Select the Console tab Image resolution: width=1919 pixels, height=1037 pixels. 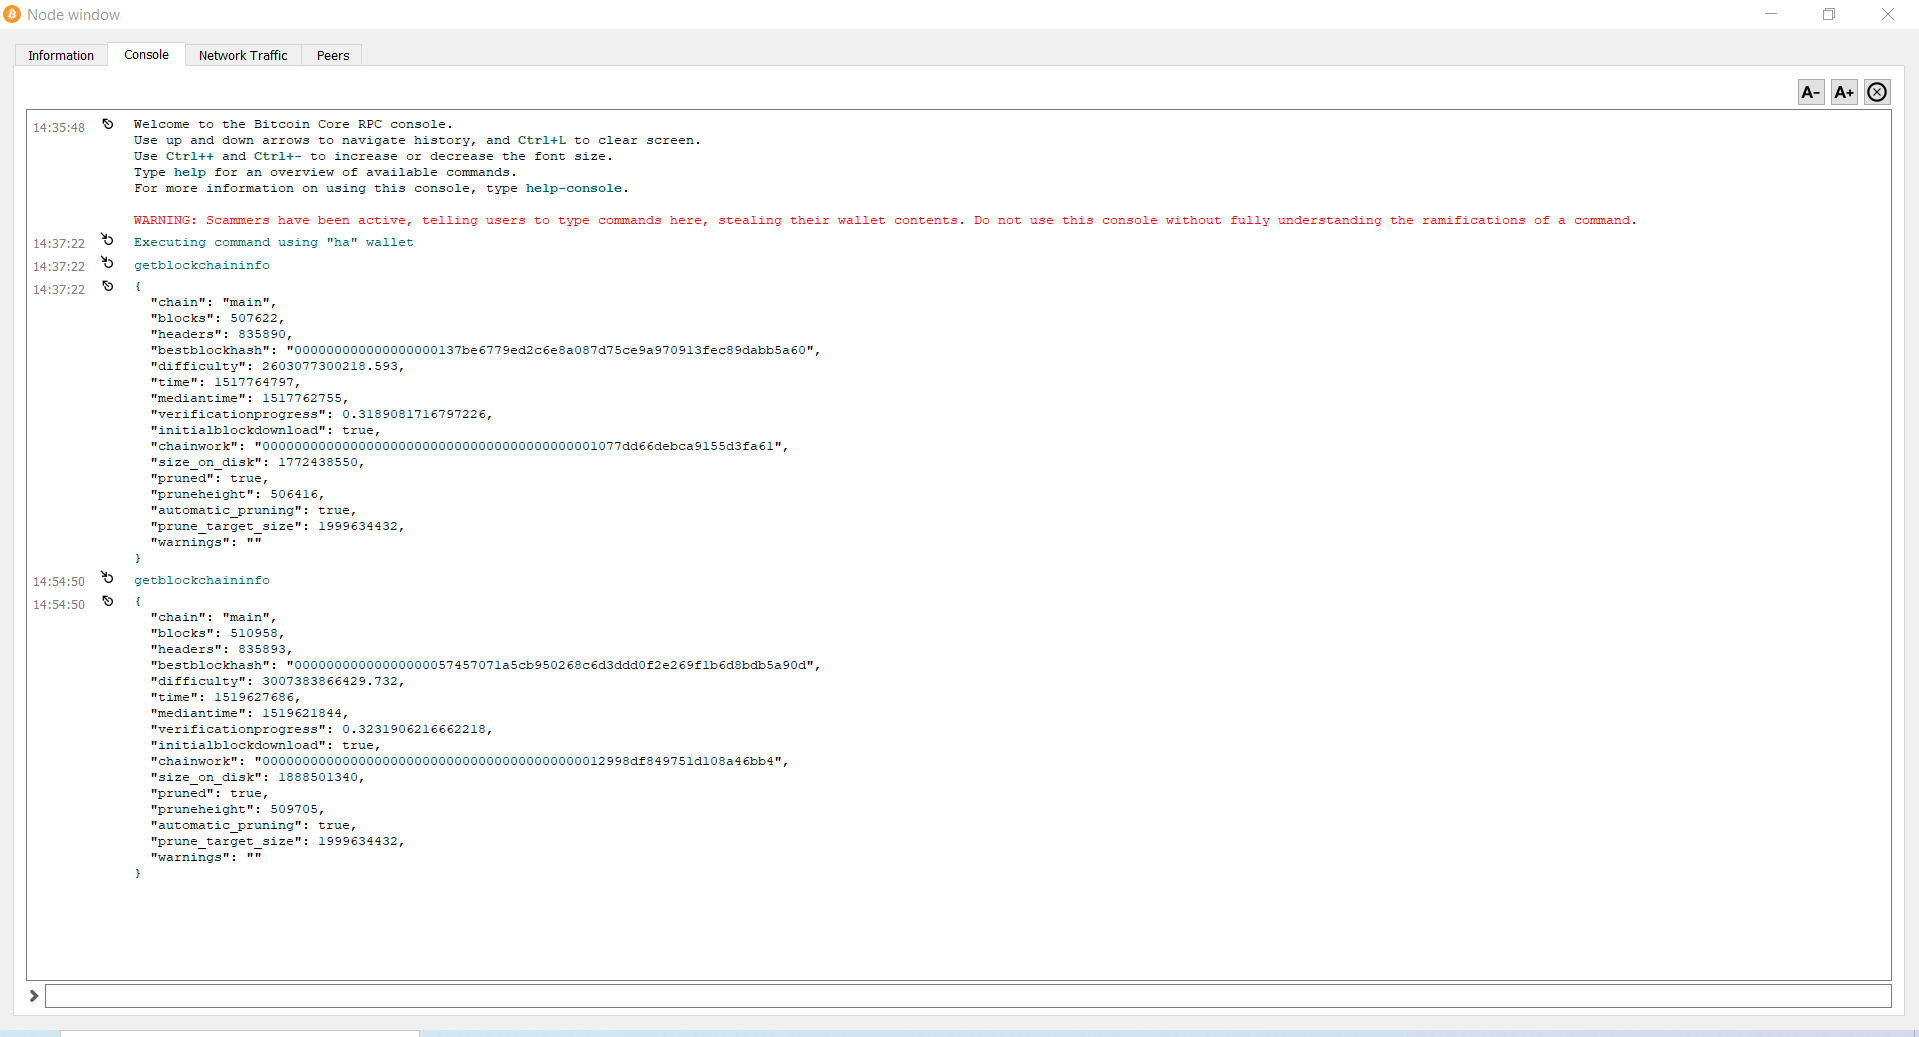[x=146, y=54]
